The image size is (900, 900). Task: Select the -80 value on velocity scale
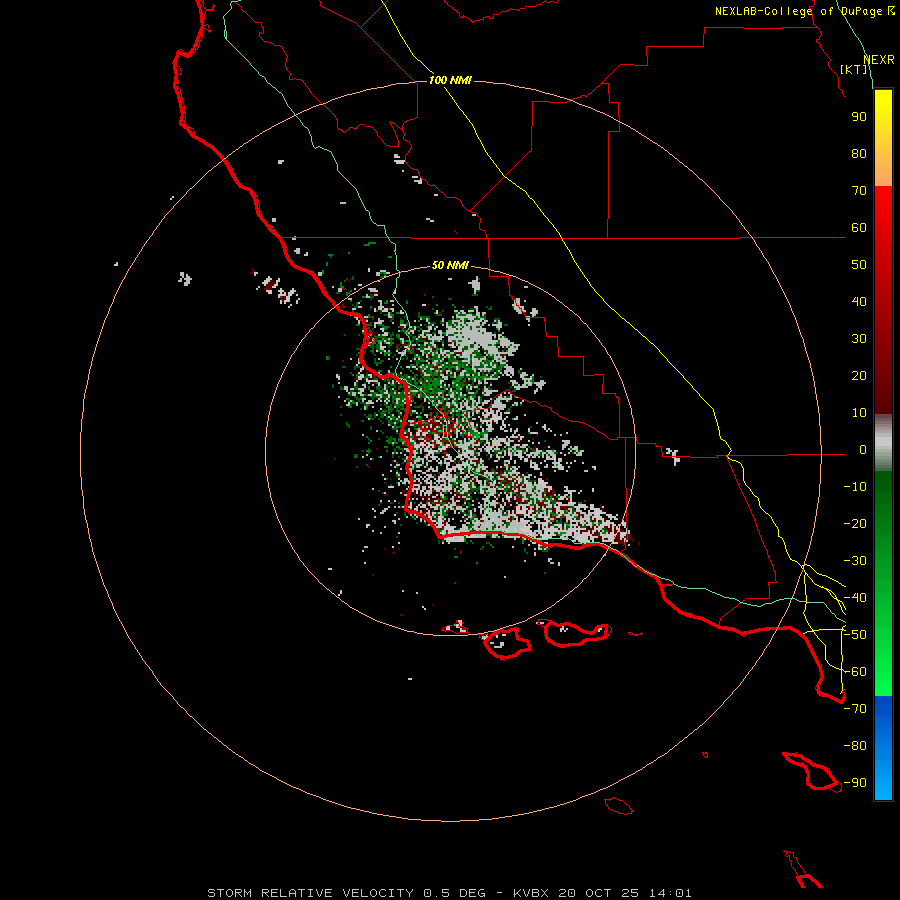855,746
